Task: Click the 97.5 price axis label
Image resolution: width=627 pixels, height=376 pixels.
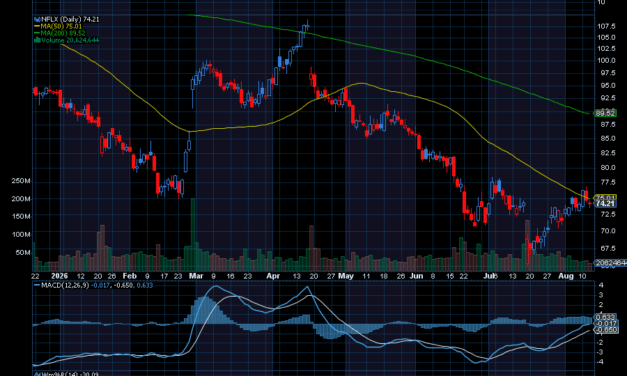Action: click(607, 73)
